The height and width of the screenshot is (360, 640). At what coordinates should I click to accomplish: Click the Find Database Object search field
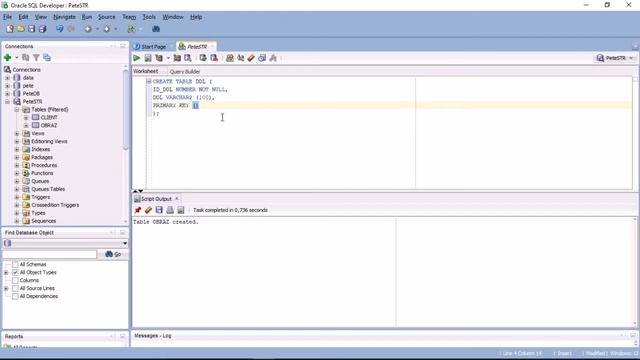point(49,254)
